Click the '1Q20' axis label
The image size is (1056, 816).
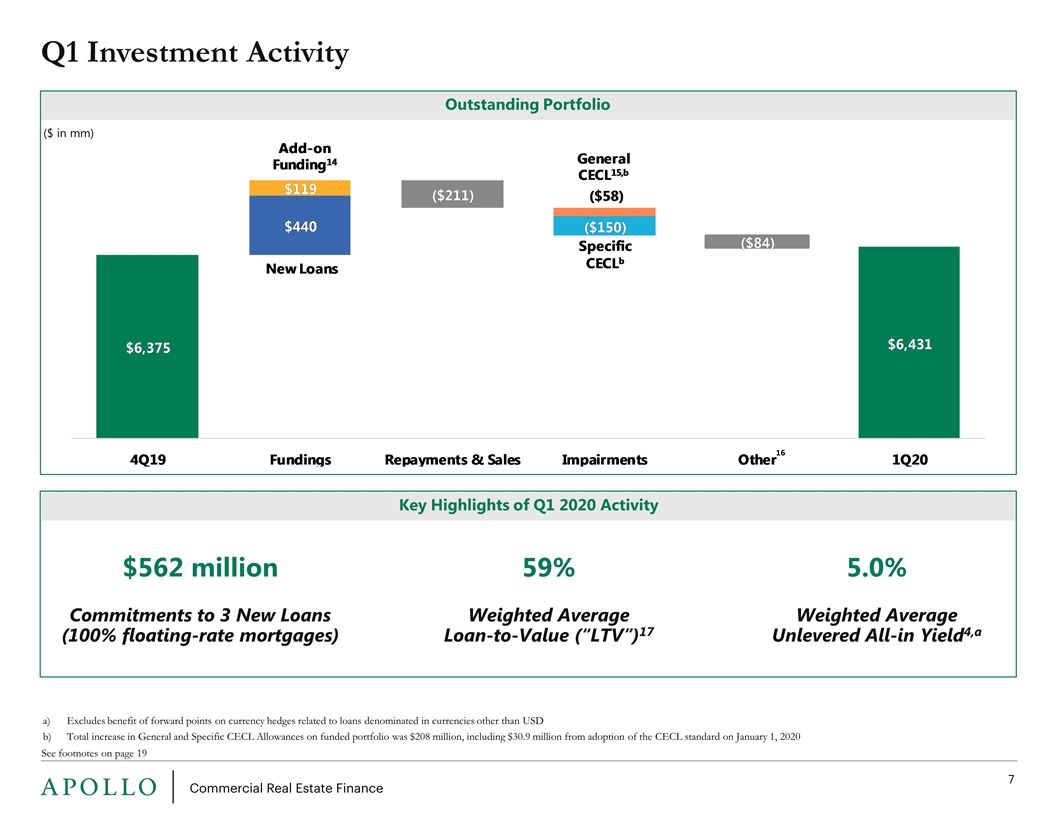coord(910,460)
